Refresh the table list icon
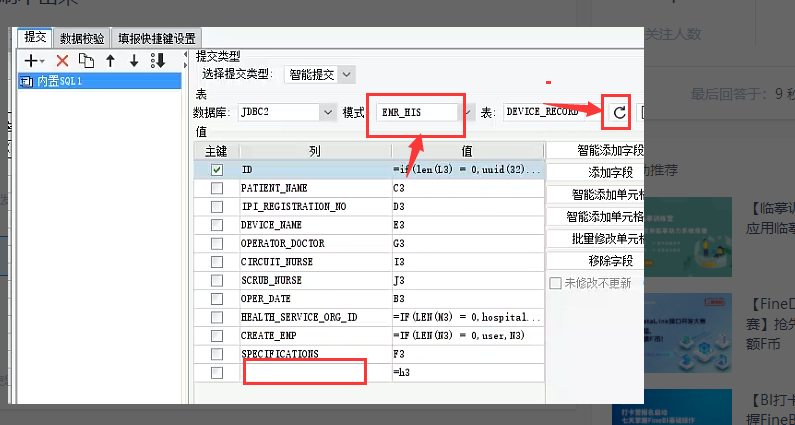 point(619,113)
